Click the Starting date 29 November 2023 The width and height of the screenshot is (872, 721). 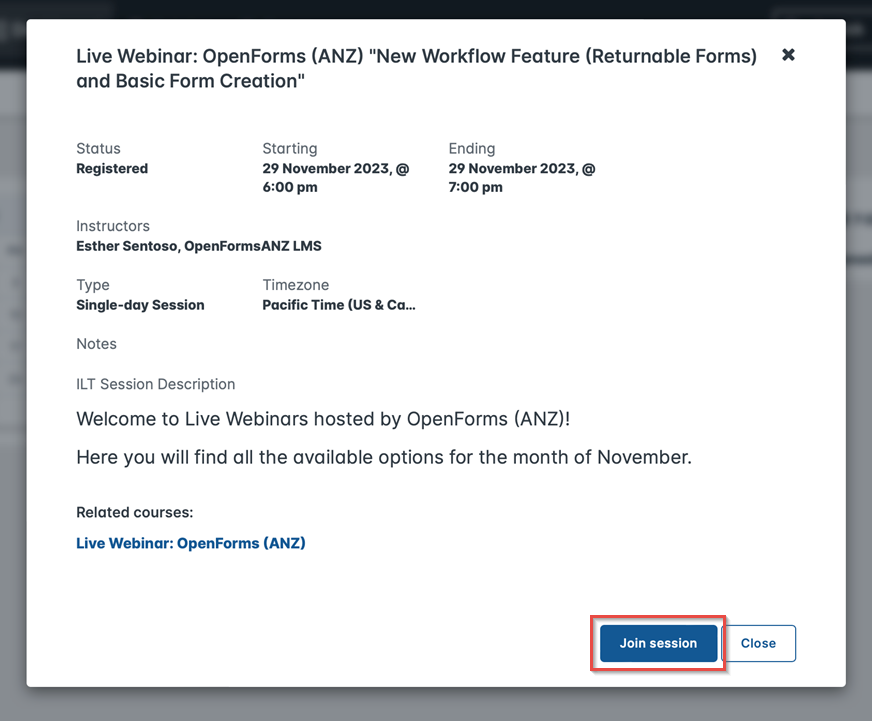pos(335,168)
